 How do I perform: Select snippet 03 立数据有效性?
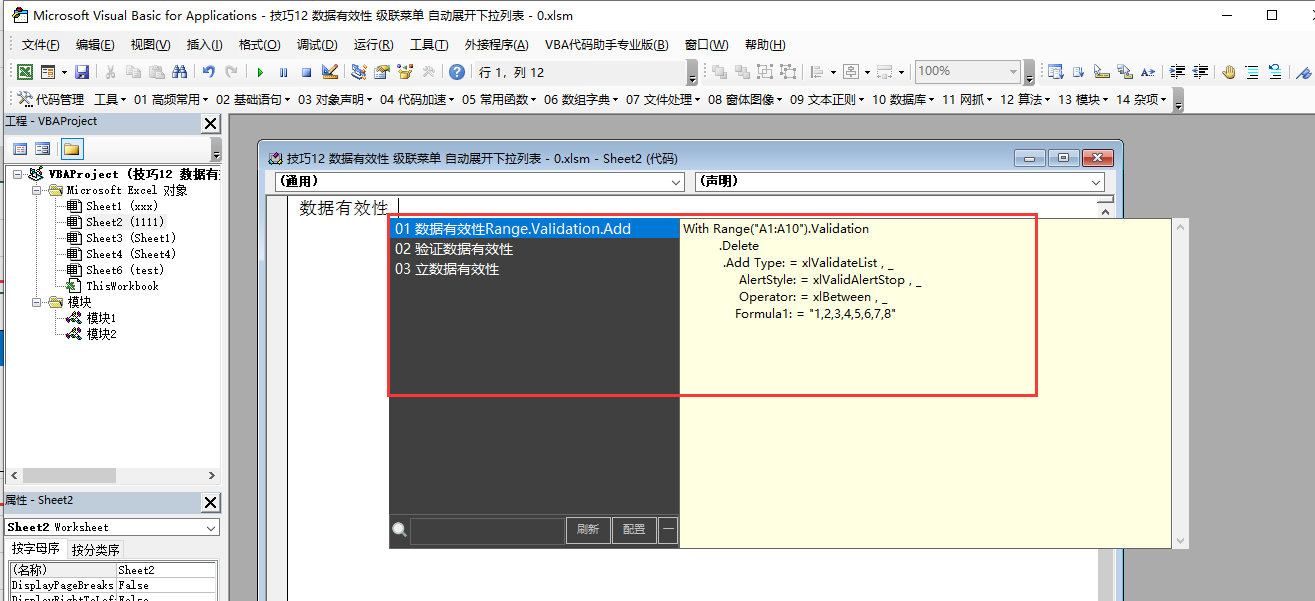click(x=534, y=269)
